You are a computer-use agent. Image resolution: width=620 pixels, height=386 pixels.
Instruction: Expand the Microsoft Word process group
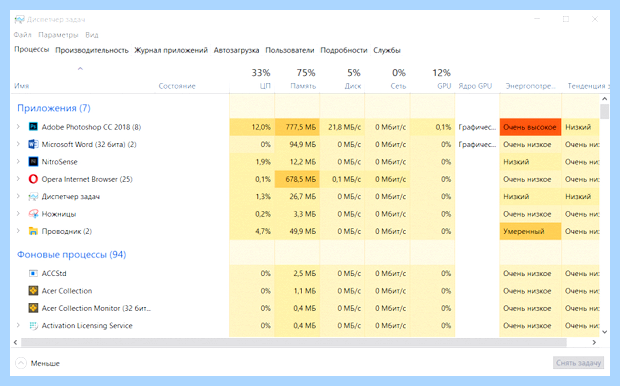point(18,144)
